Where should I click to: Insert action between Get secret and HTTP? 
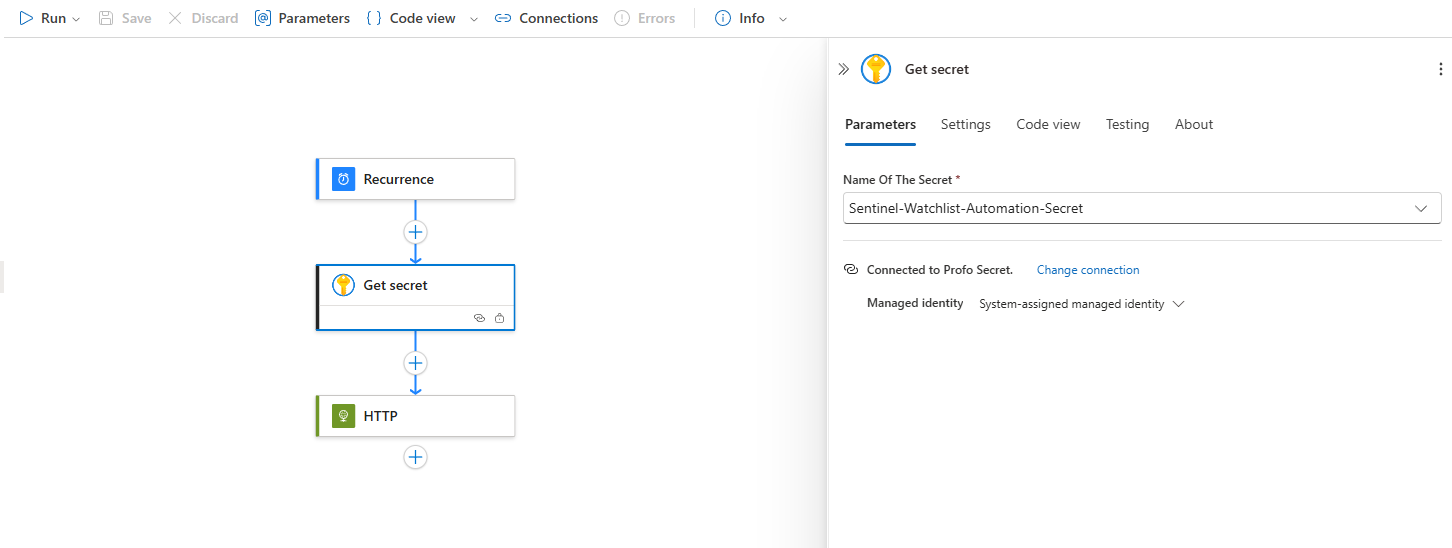415,363
